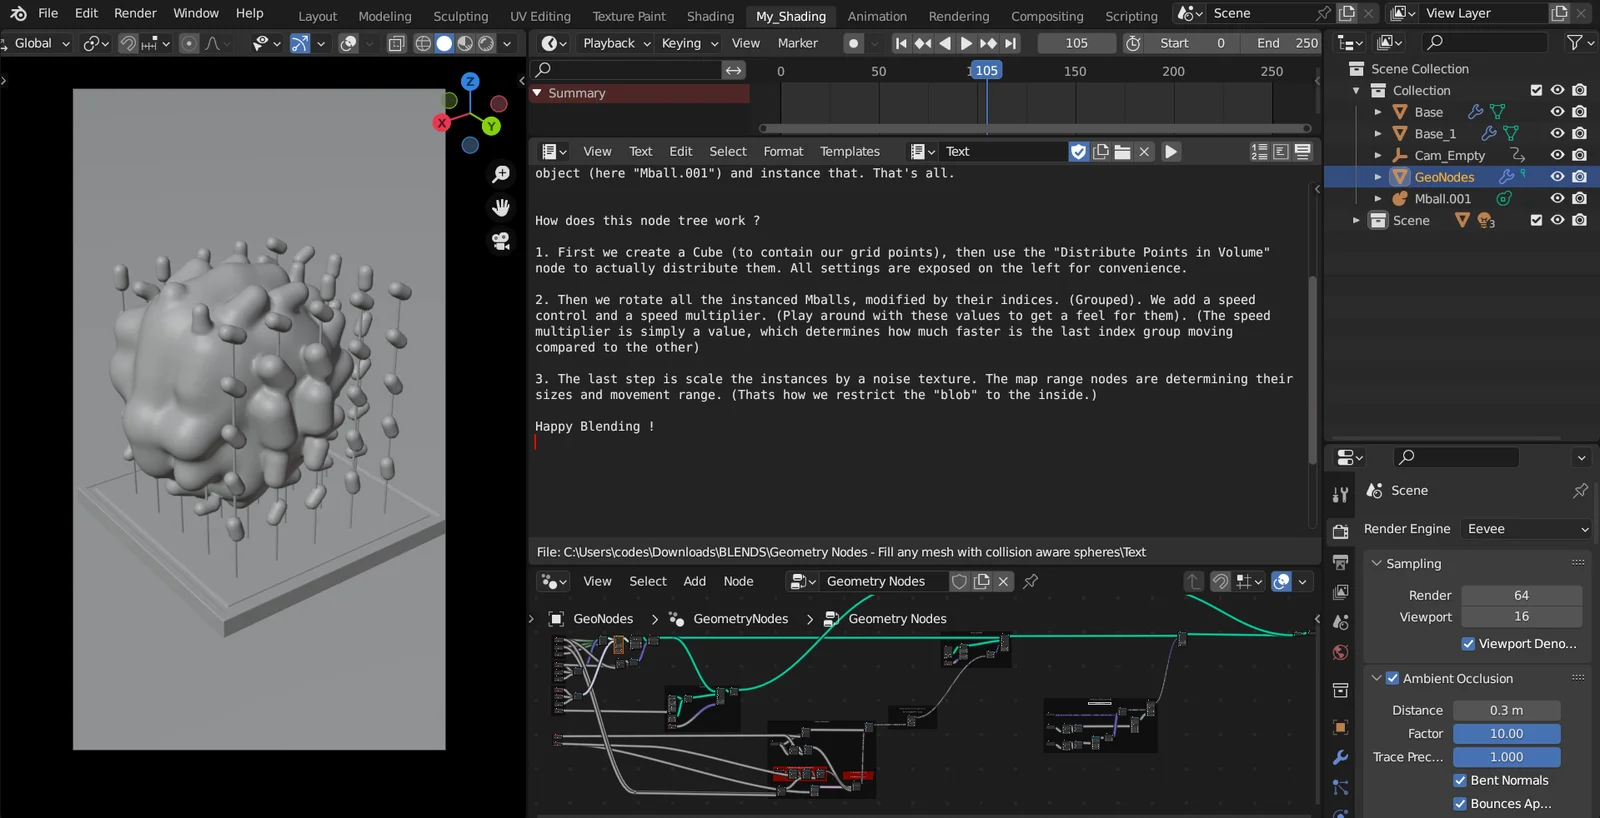Adjust the Ambient Occlusion Factor slider
This screenshot has height=818, width=1600.
1506,734
